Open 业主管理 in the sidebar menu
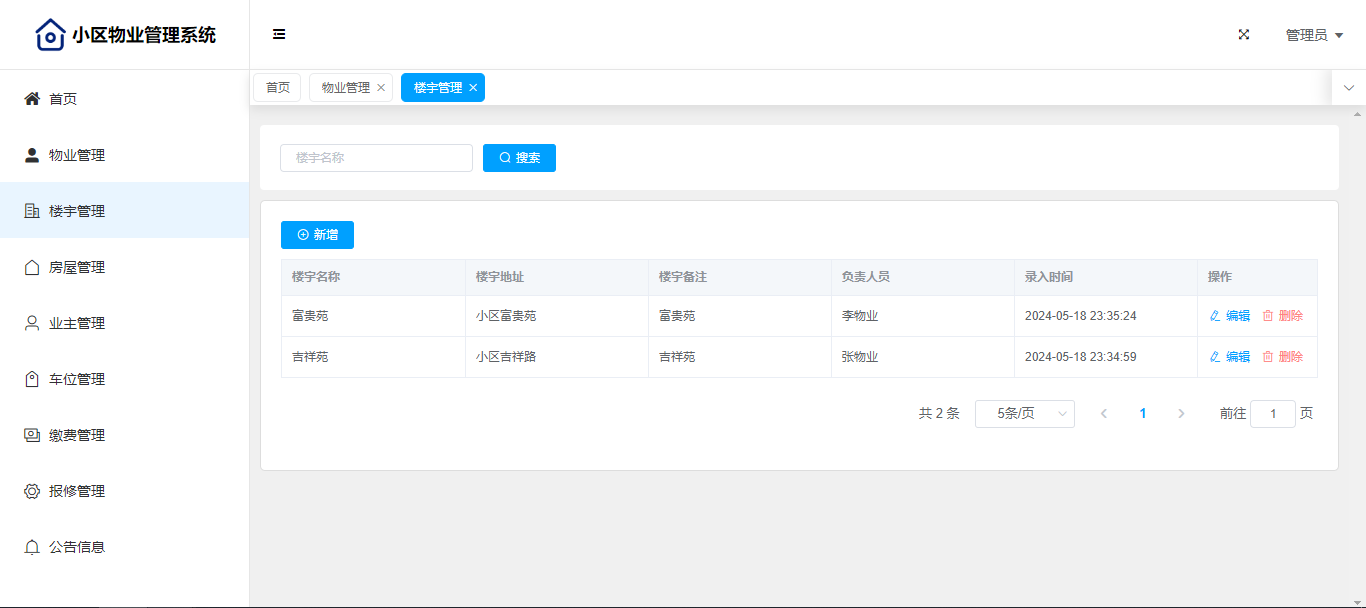The width and height of the screenshot is (1366, 608). point(77,323)
